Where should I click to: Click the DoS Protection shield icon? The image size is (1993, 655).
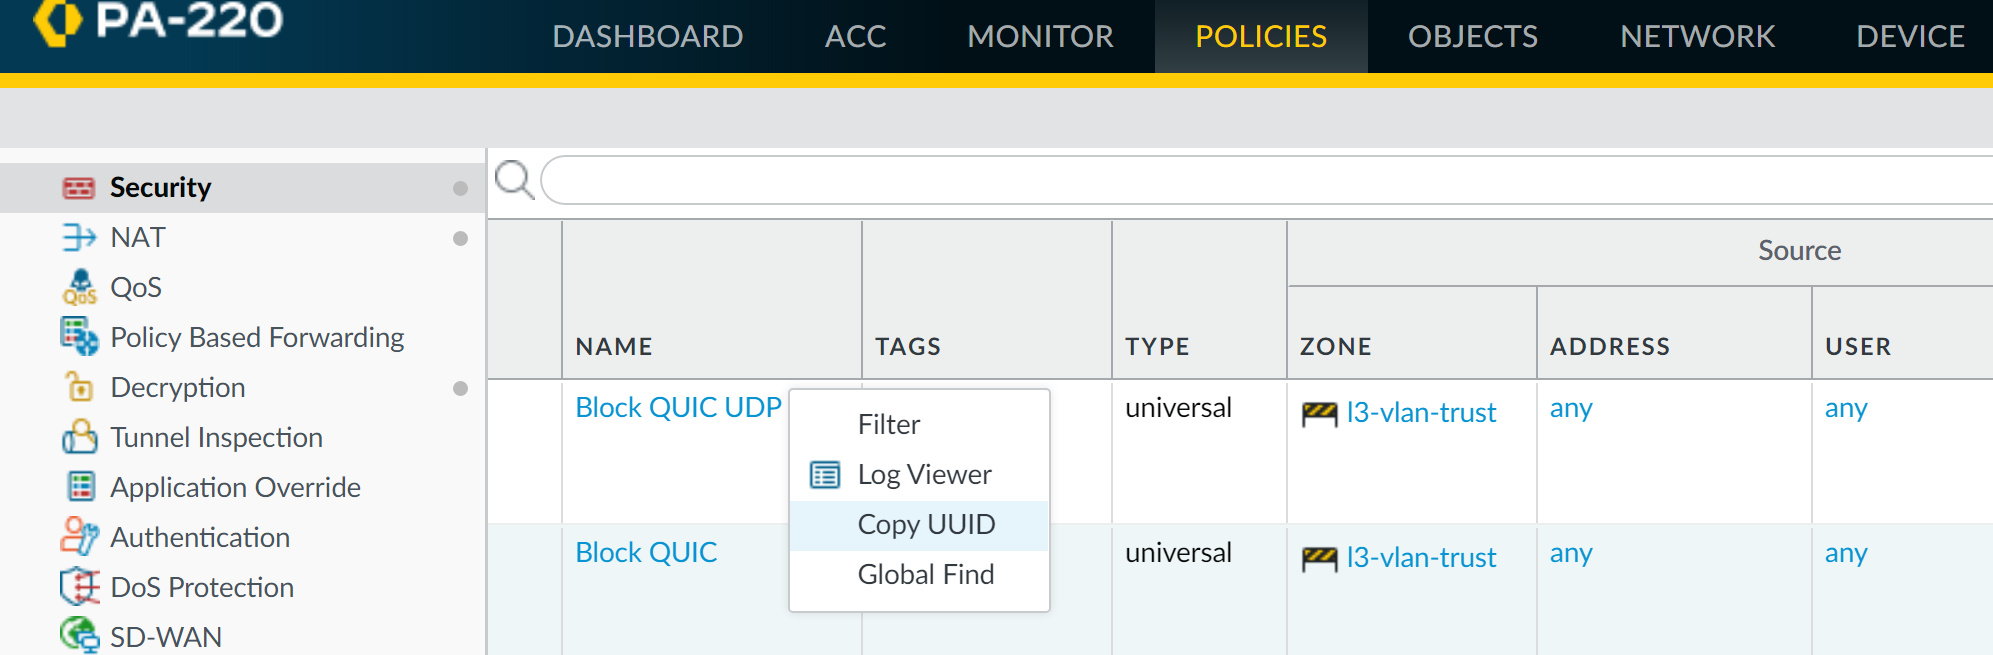click(79, 586)
